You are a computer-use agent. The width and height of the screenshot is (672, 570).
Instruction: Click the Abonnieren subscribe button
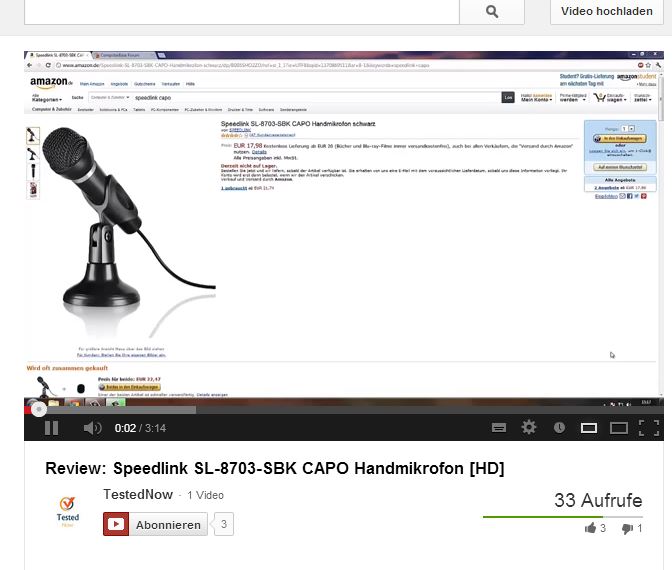pos(156,524)
